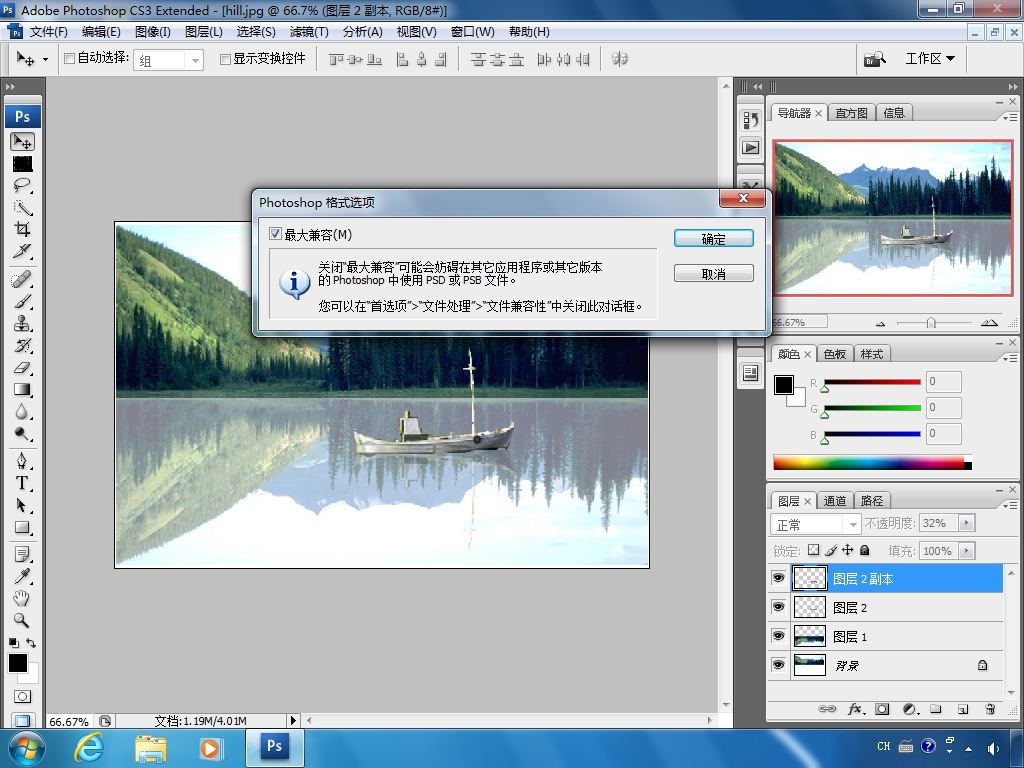The width and height of the screenshot is (1024, 768).
Task: Click 取消 in format options dialog
Action: (714, 274)
